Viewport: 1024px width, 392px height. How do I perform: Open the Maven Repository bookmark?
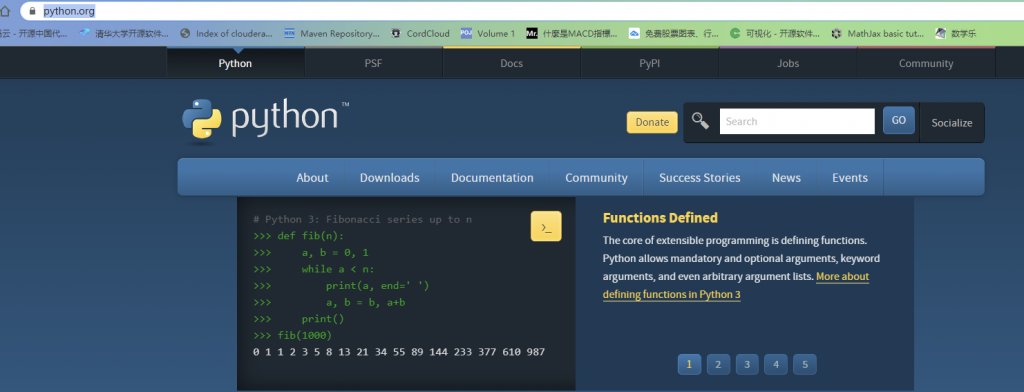[332, 33]
